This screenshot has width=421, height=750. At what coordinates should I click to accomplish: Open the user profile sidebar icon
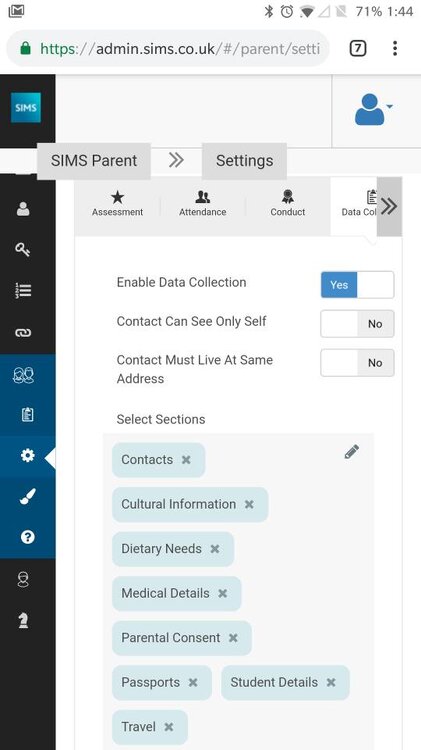[23, 209]
